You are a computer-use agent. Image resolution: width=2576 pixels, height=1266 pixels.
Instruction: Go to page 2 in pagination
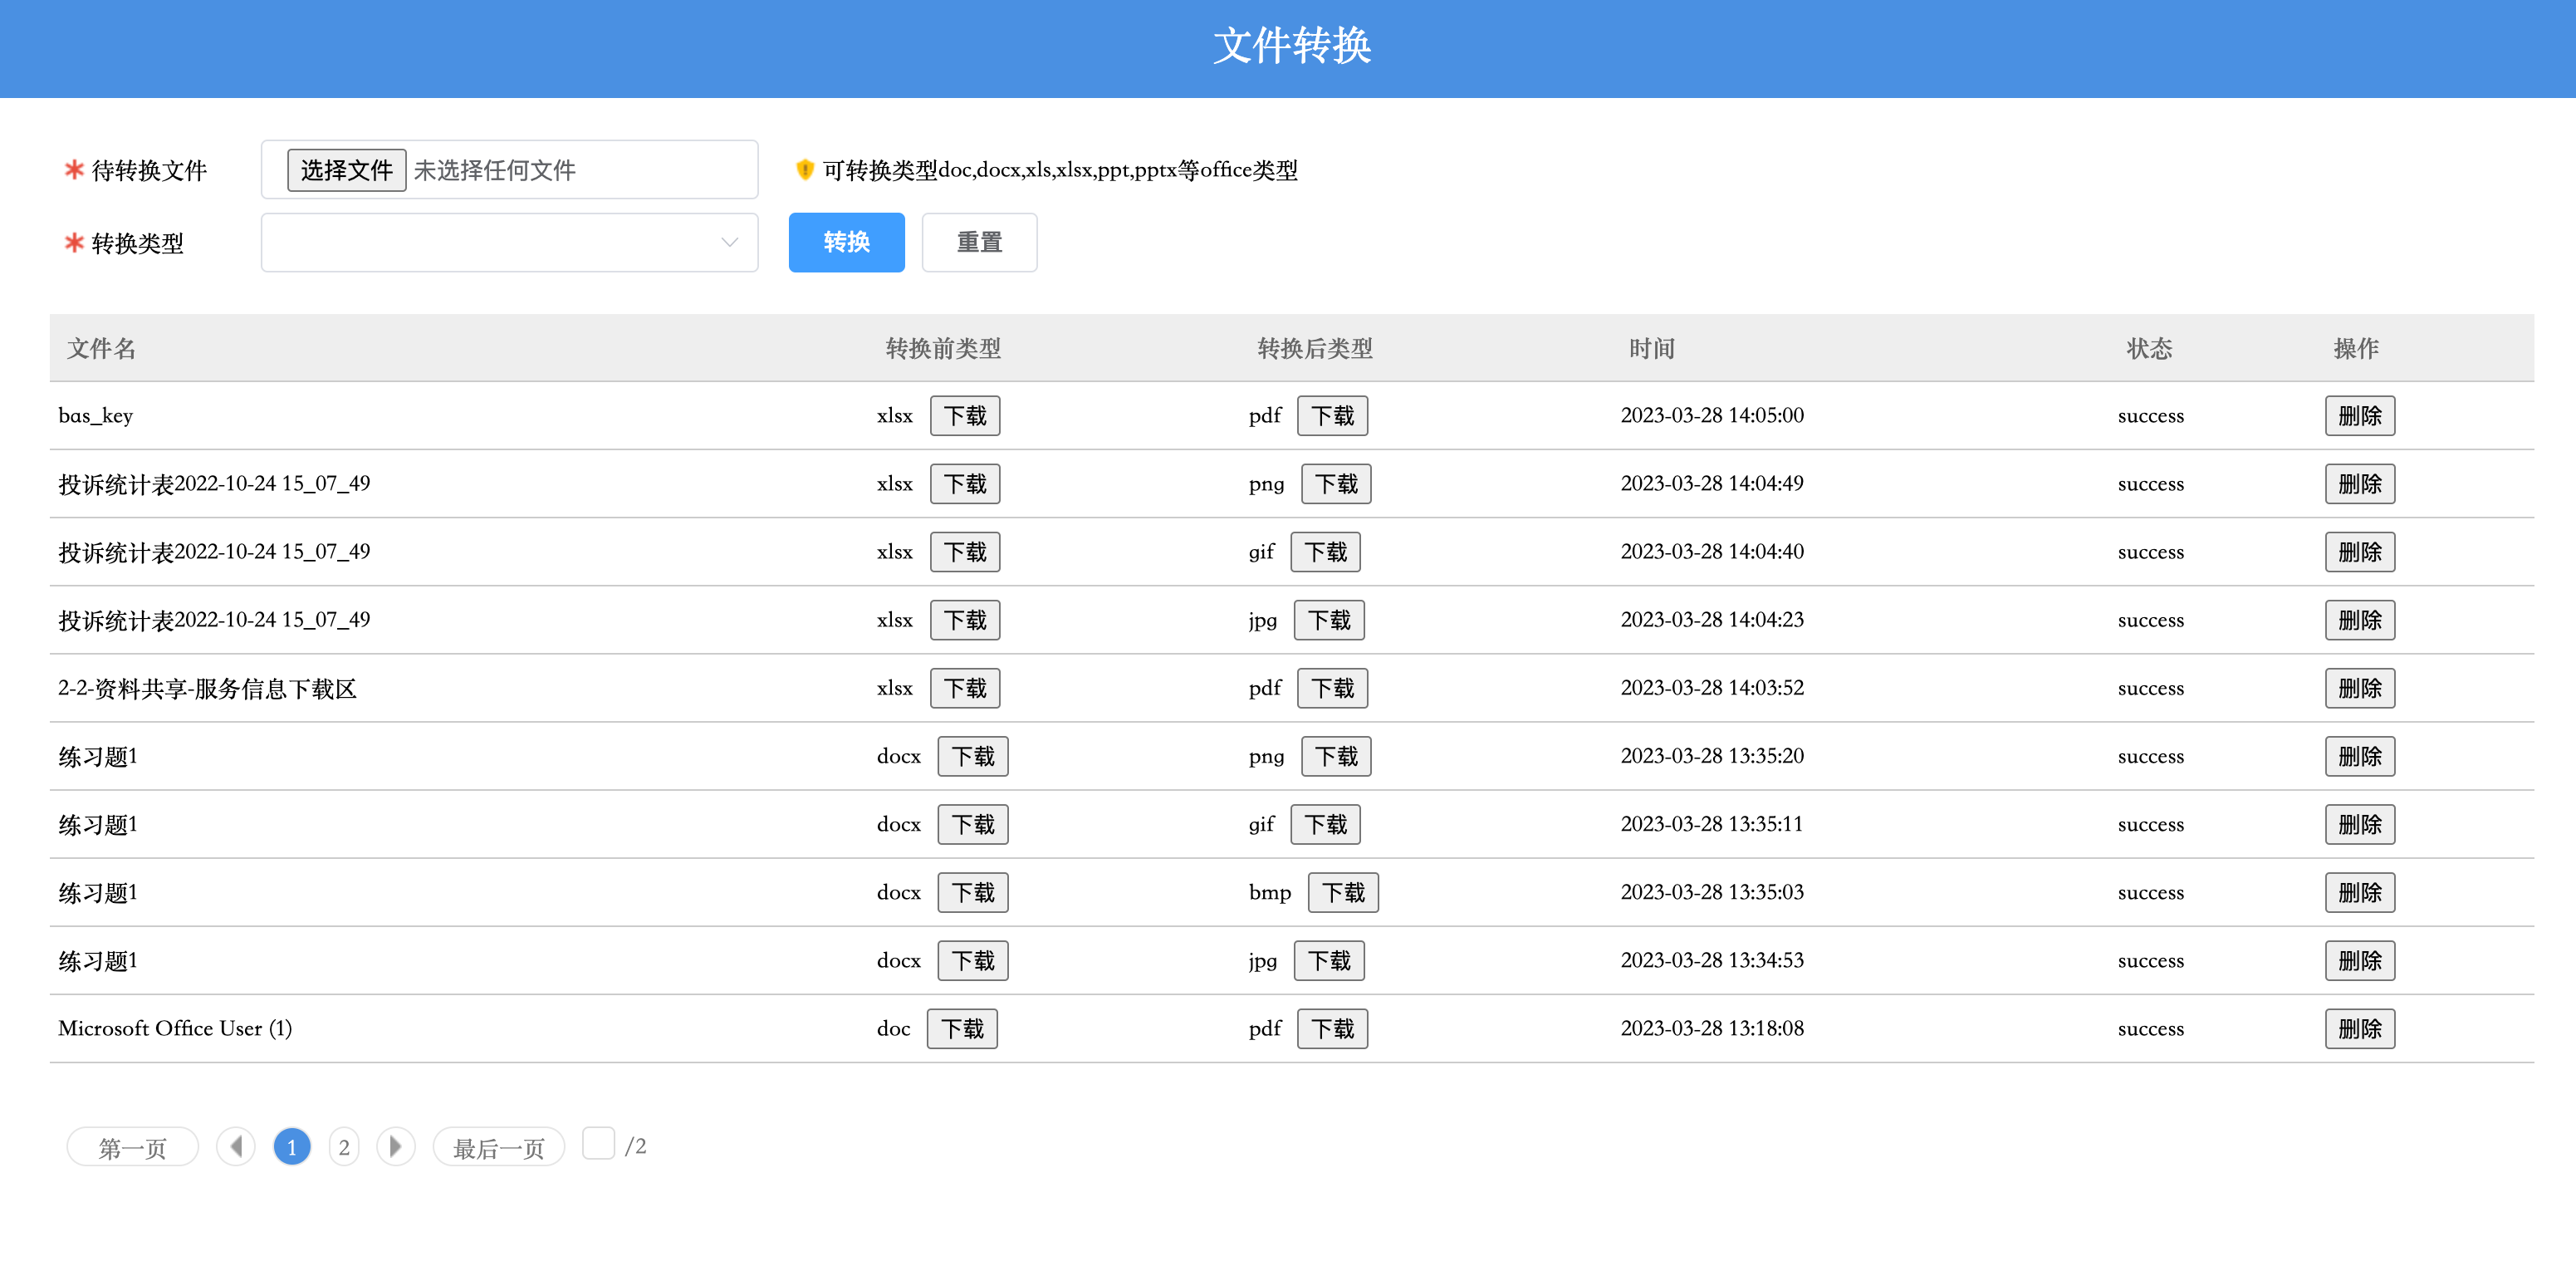[344, 1147]
